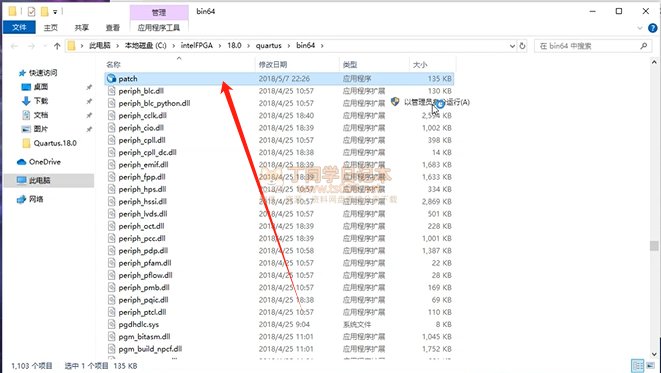Screen dimensions: 661x373
Task: Select periph_hssi.dll file
Action: pyautogui.click(x=142, y=201)
